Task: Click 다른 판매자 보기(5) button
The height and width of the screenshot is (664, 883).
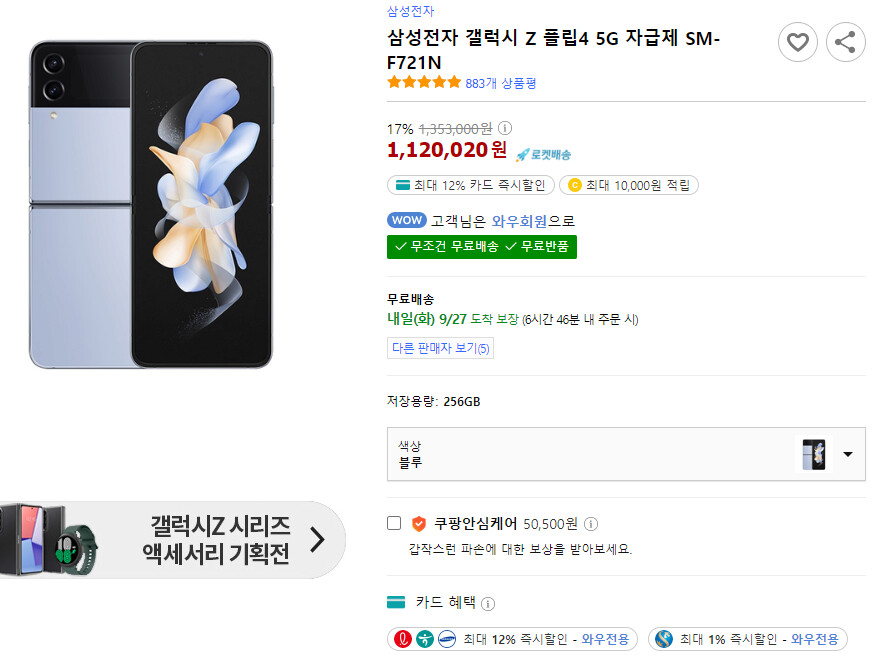Action: [x=440, y=348]
